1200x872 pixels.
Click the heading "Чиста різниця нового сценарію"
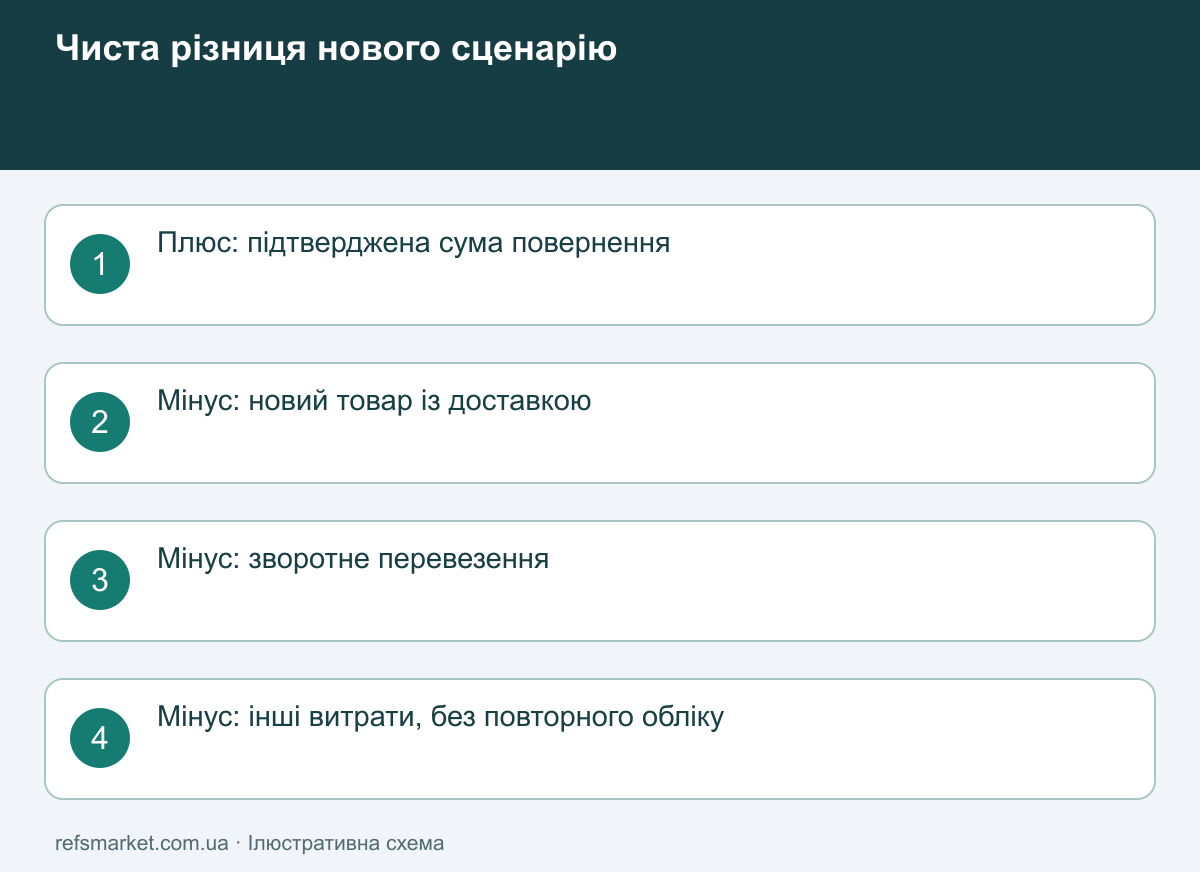(x=336, y=48)
